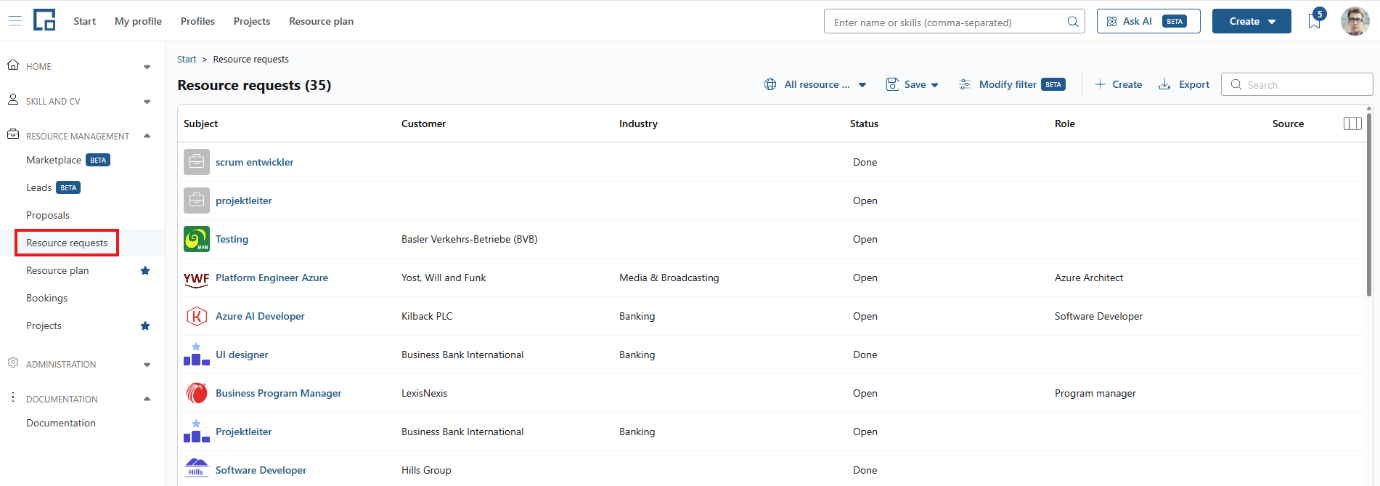Open Projects in the top navigation
Image resolution: width=1380 pixels, height=486 pixels.
click(252, 21)
